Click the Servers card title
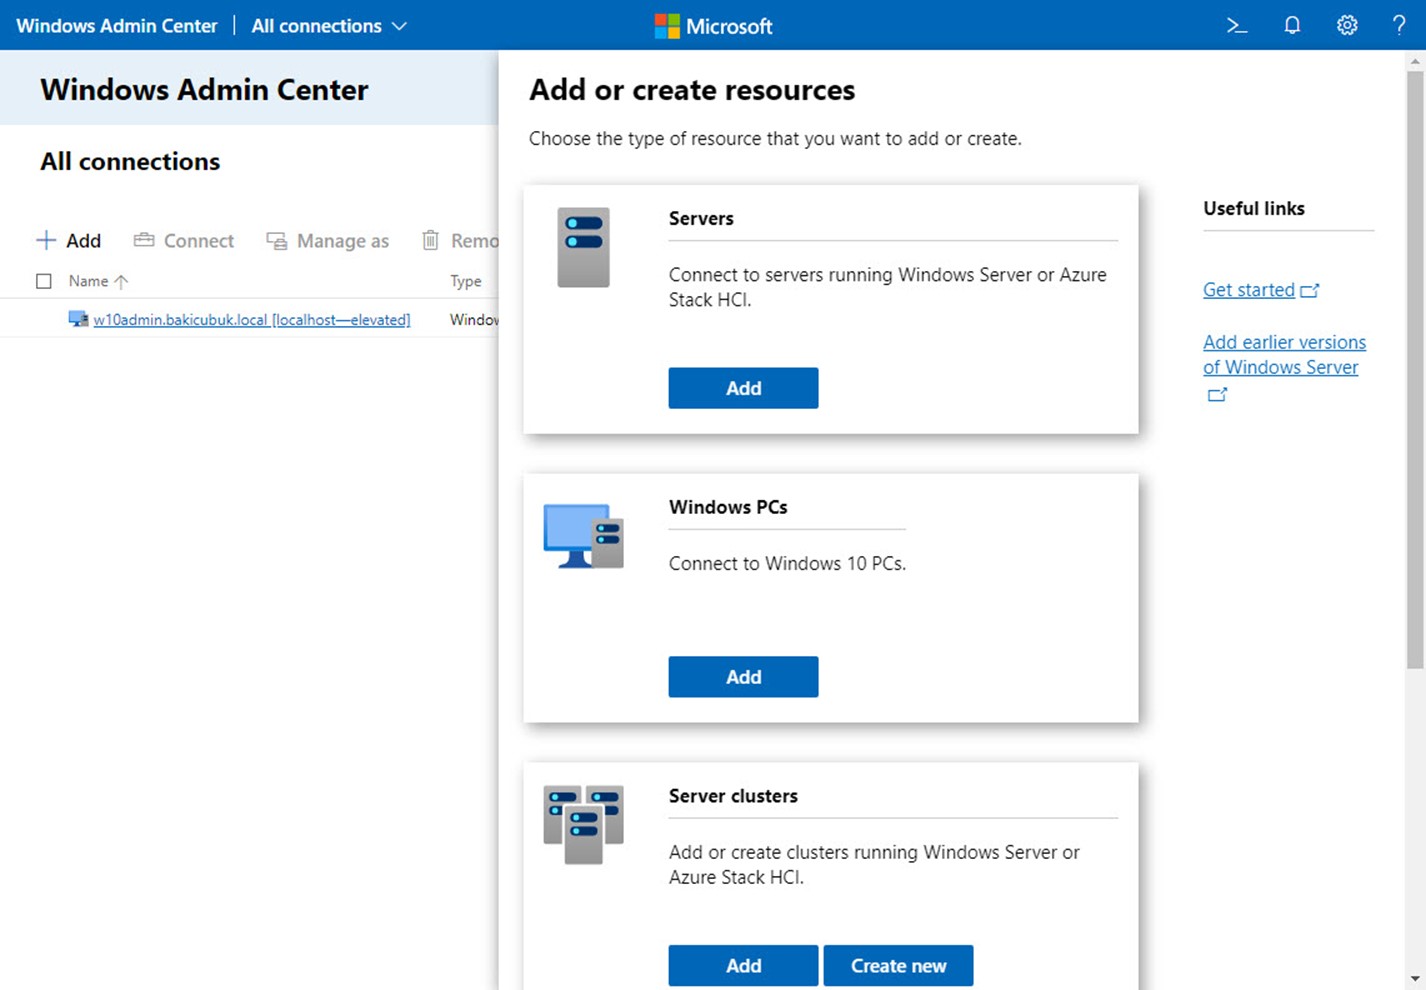Screen dimensions: 1426x990 coord(701,218)
